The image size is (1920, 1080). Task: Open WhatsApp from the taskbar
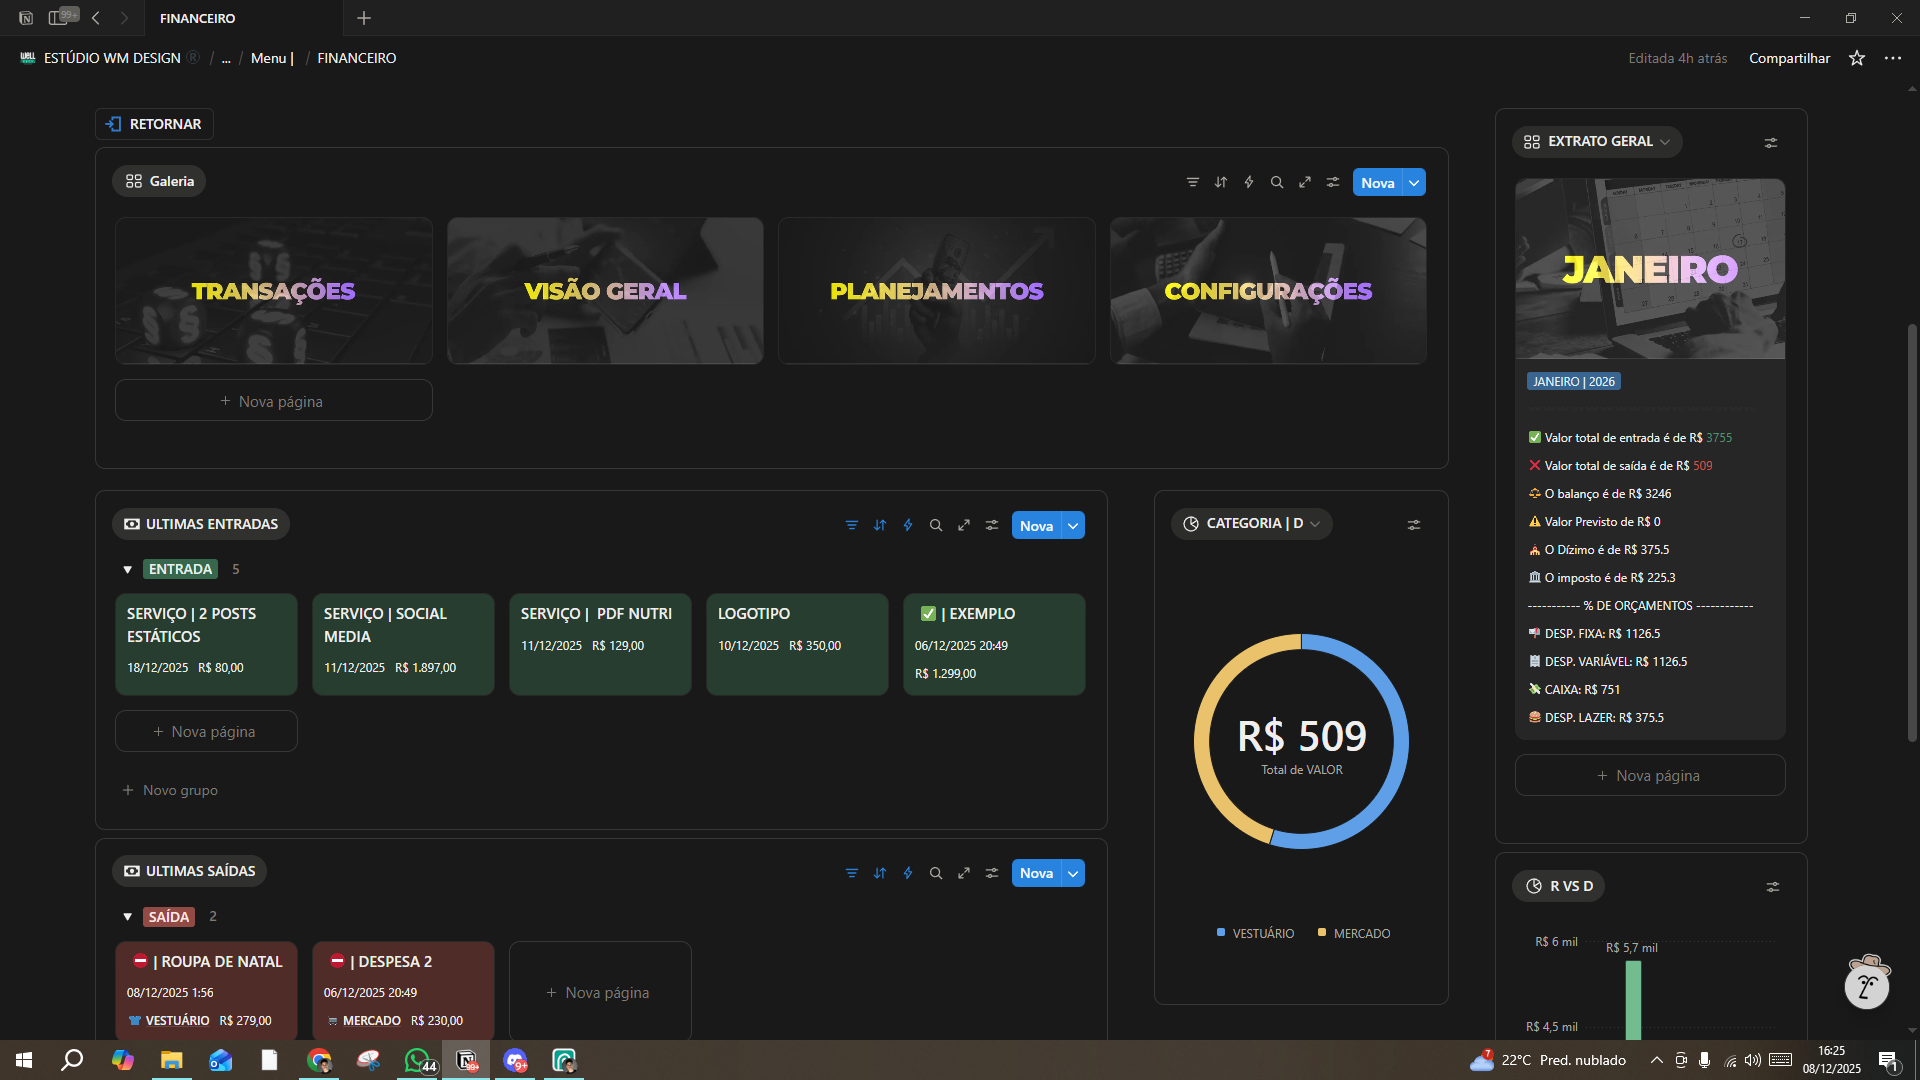point(417,1060)
